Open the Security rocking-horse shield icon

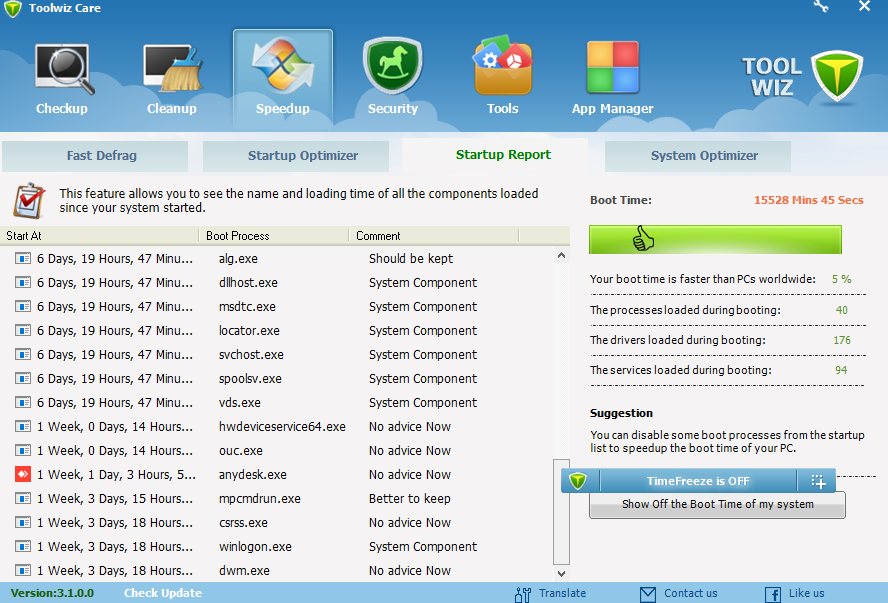(x=392, y=66)
